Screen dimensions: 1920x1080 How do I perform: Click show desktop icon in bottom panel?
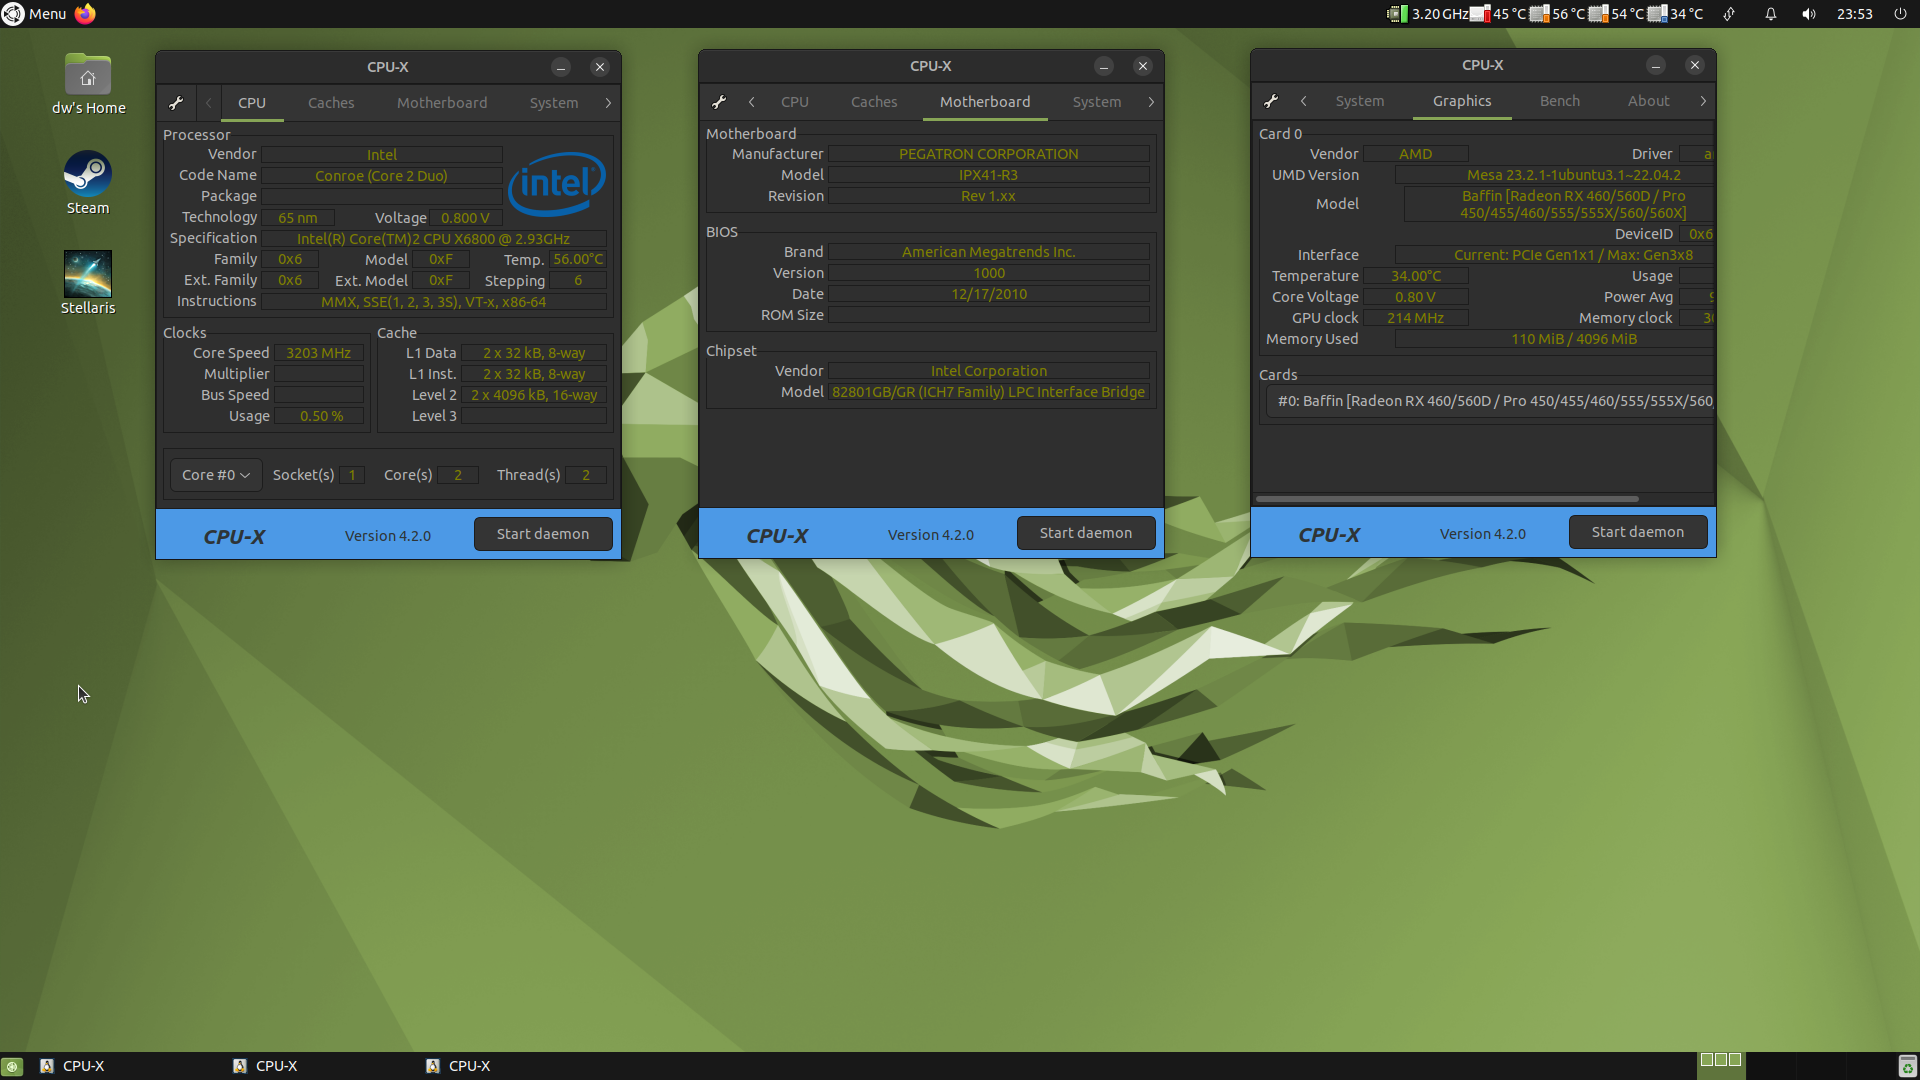[x=12, y=1066]
